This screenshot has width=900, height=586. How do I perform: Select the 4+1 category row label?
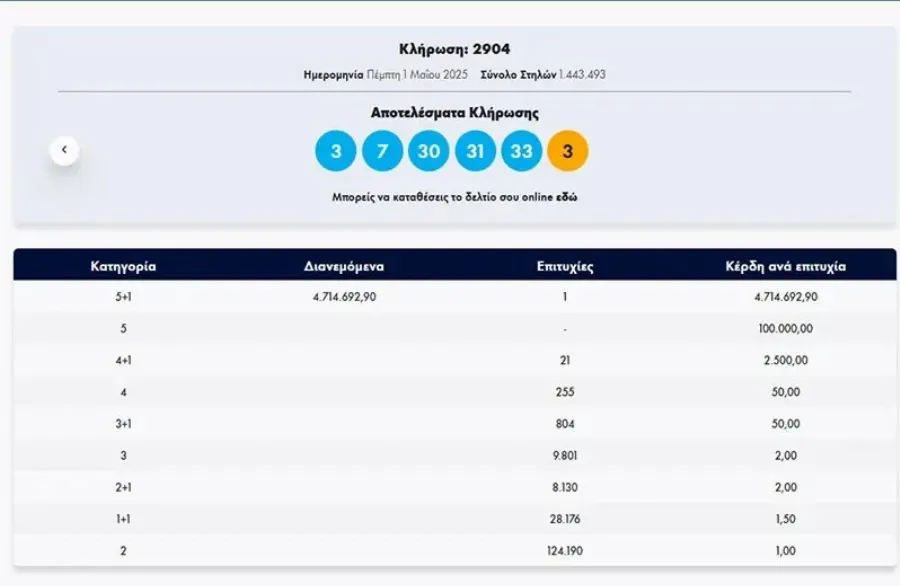tap(123, 360)
